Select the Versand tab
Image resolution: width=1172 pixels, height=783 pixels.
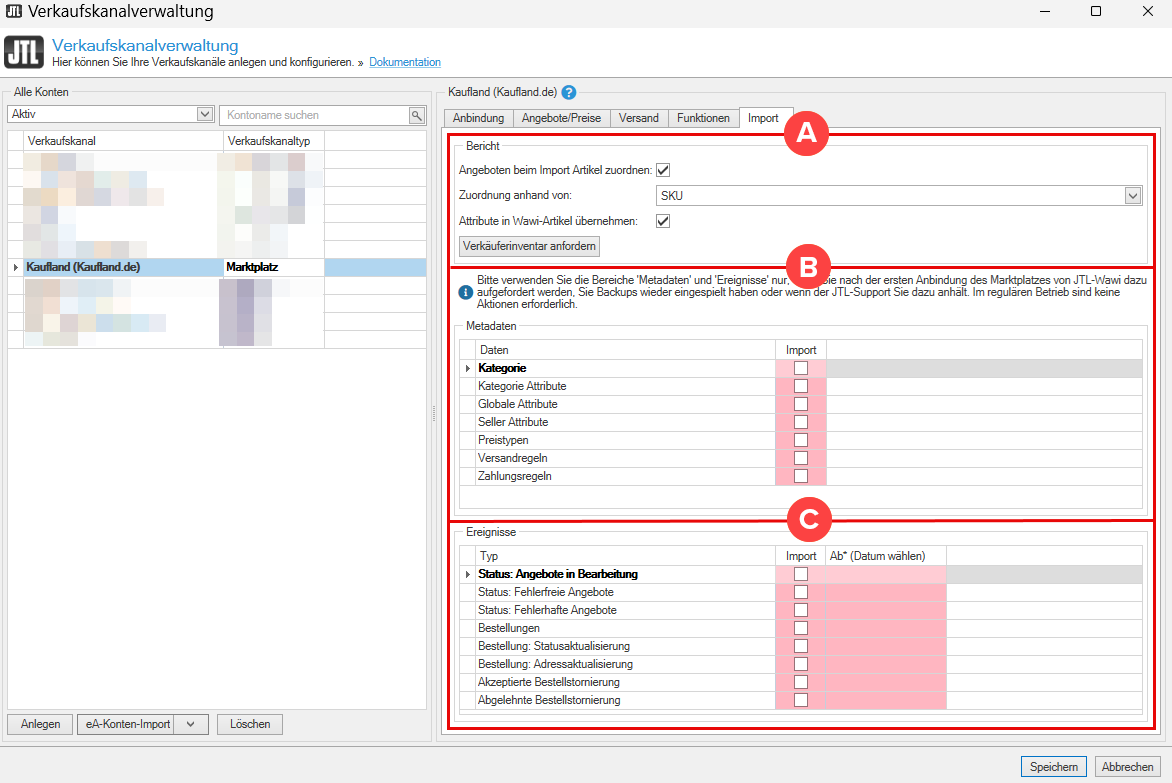638,118
